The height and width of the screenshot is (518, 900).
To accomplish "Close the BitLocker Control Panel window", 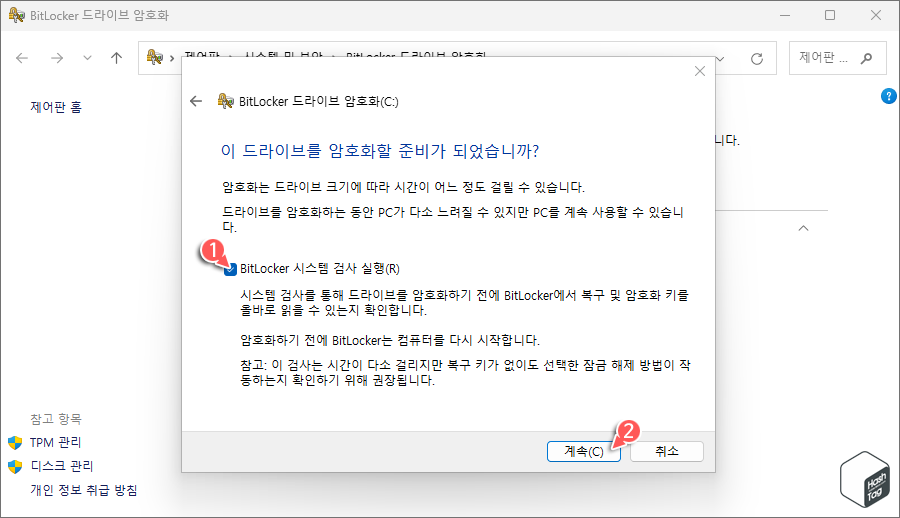I will point(876,16).
